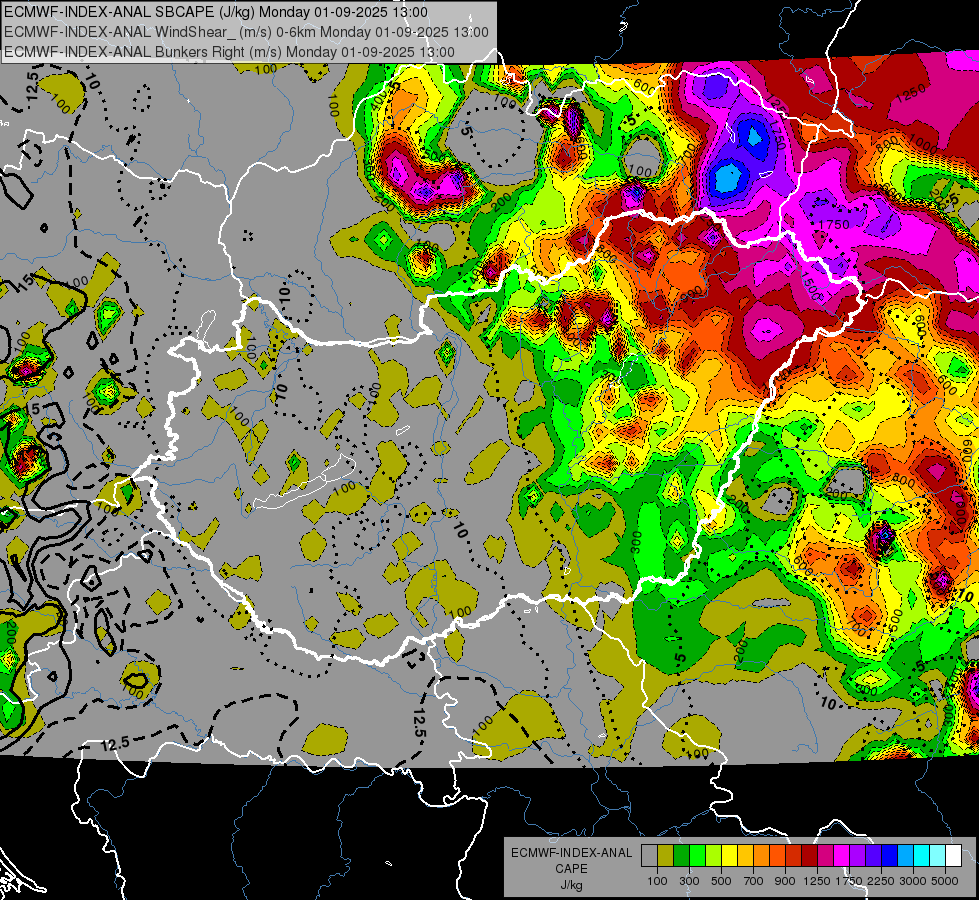Select the dark maroon legend swatch

pos(810,856)
